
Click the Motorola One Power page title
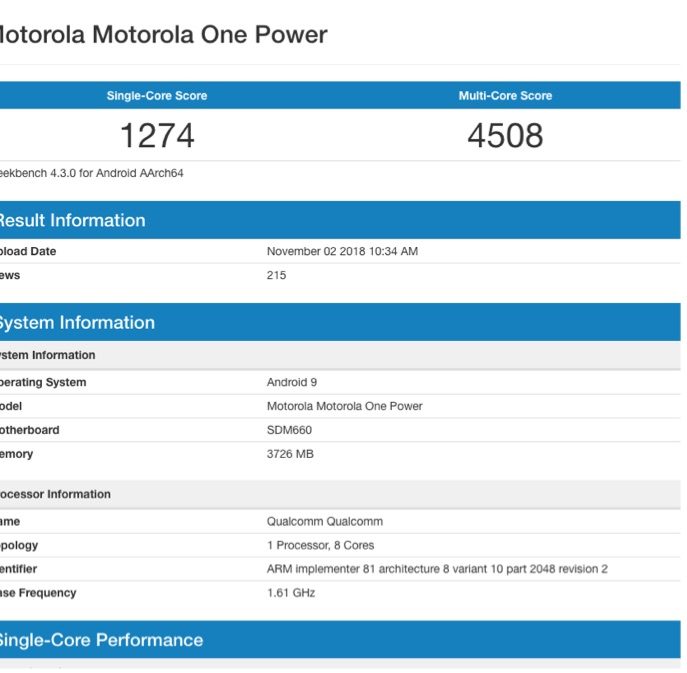pyautogui.click(x=161, y=35)
